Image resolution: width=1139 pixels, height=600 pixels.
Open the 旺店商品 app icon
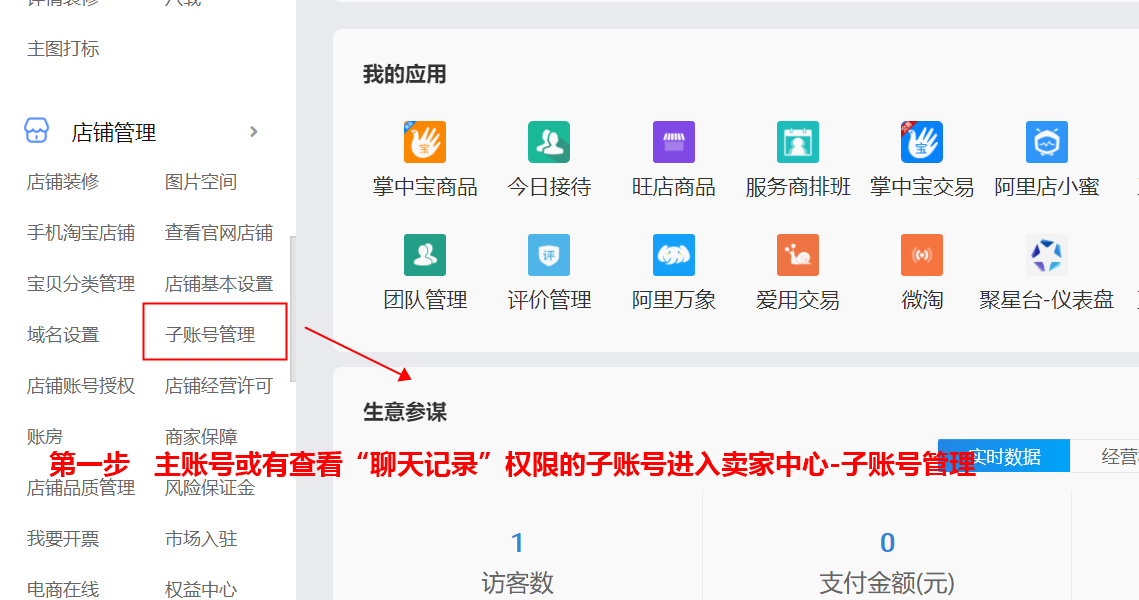[673, 142]
